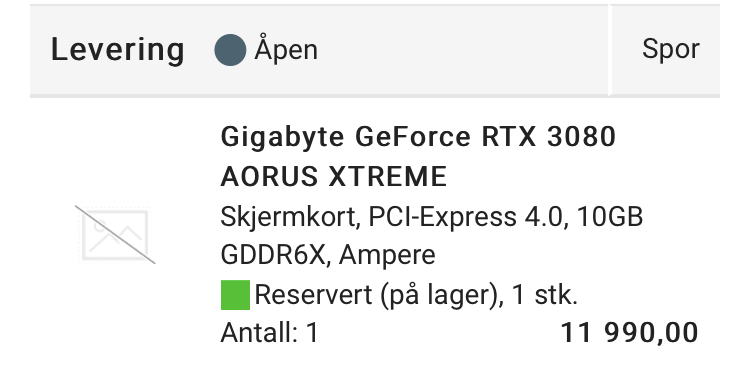Click the Åpen status circle icon
Image resolution: width=750 pixels, height=377 pixels.
230,50
